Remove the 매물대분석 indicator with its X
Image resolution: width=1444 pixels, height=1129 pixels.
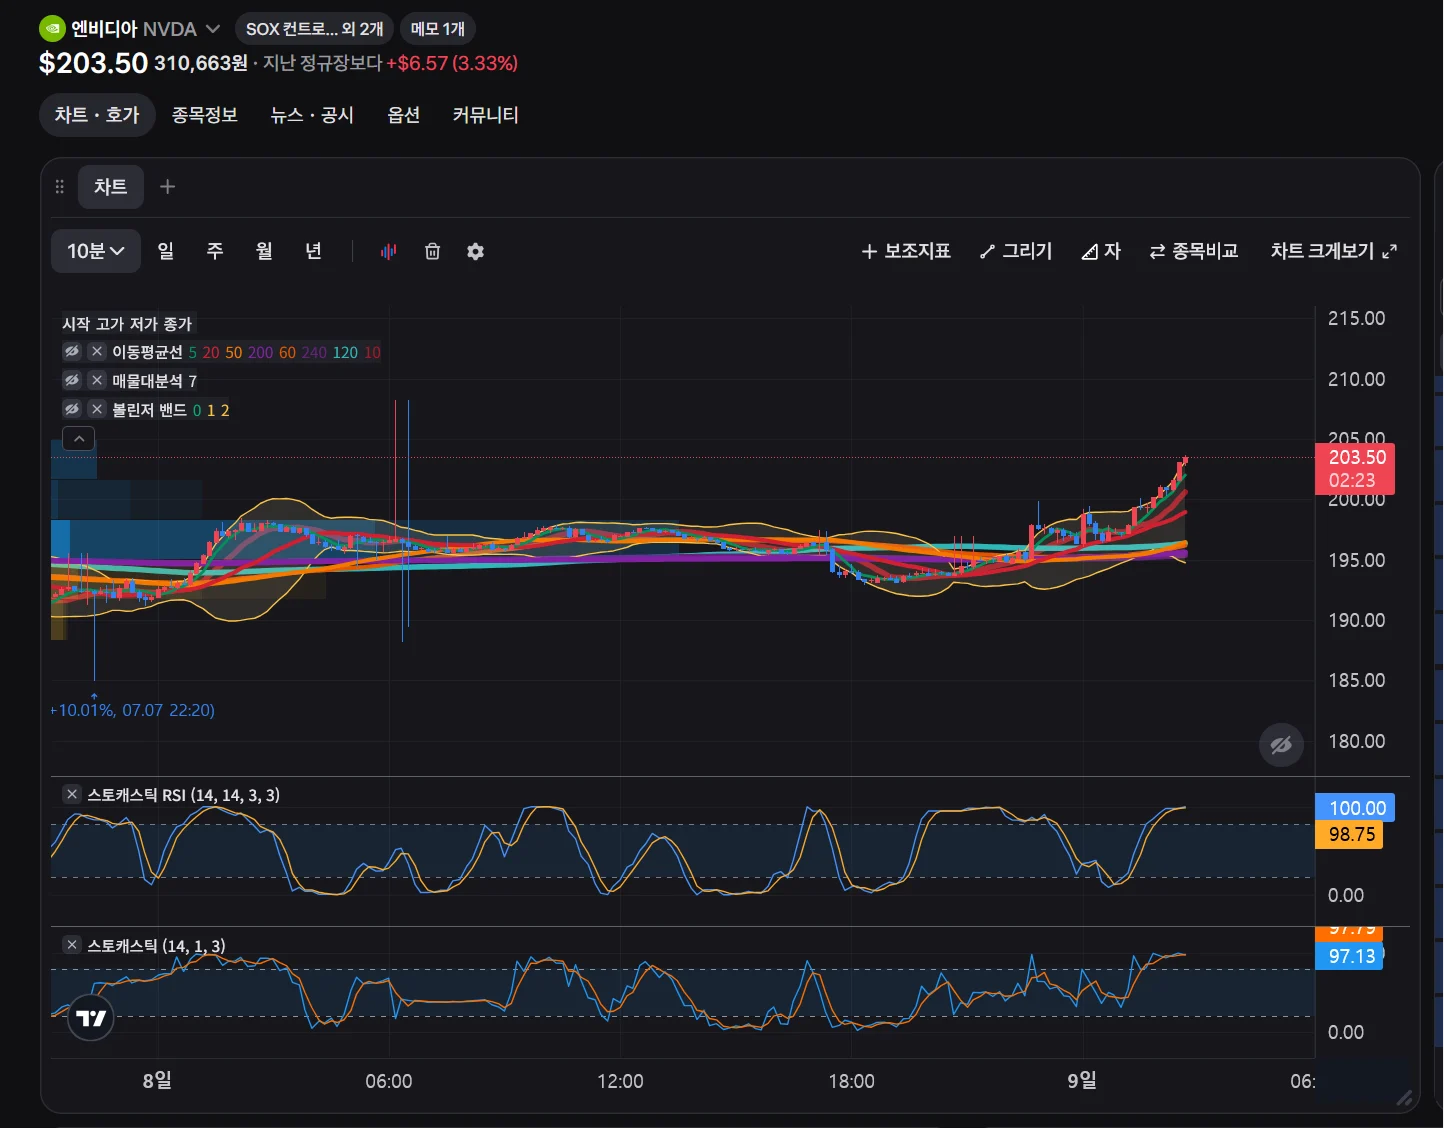click(97, 381)
